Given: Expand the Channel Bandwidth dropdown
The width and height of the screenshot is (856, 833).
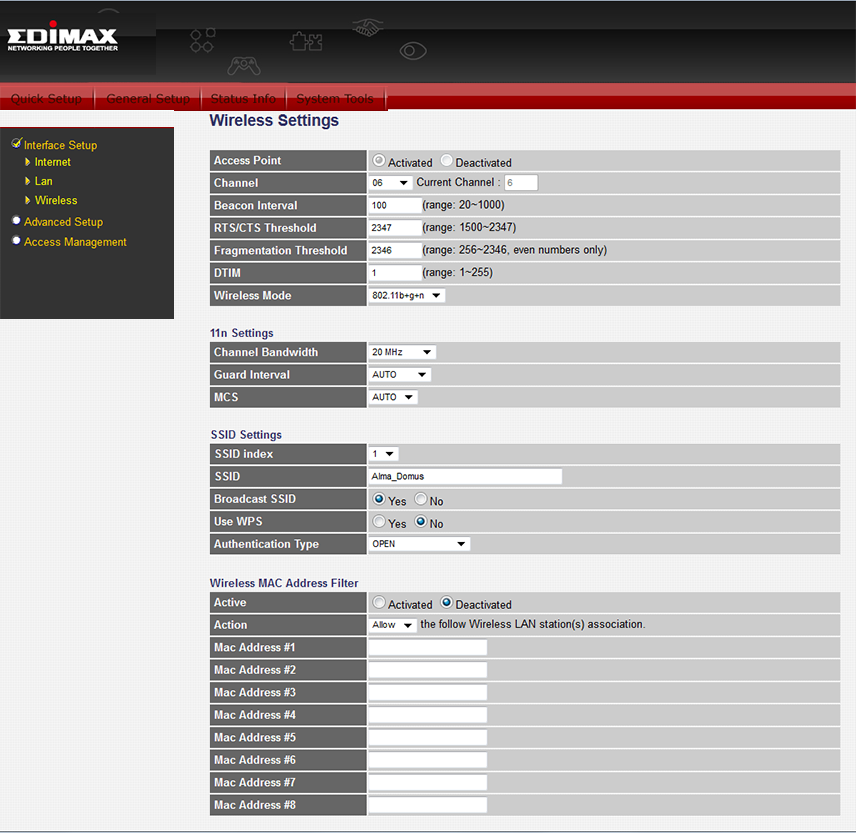Looking at the screenshot, I should point(402,352).
